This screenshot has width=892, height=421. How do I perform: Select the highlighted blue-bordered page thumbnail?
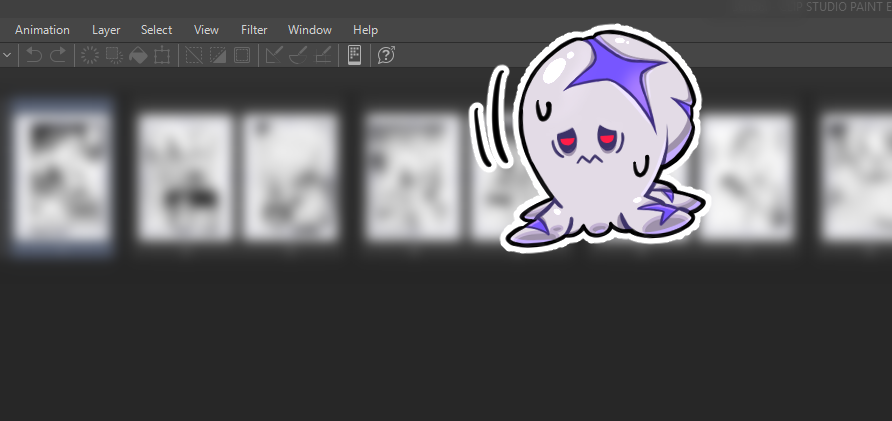(62, 176)
